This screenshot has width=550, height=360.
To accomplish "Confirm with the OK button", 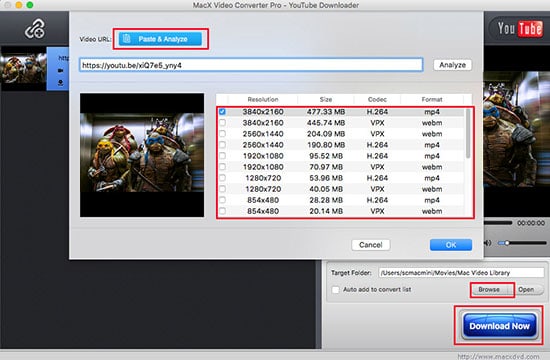I will click(451, 245).
